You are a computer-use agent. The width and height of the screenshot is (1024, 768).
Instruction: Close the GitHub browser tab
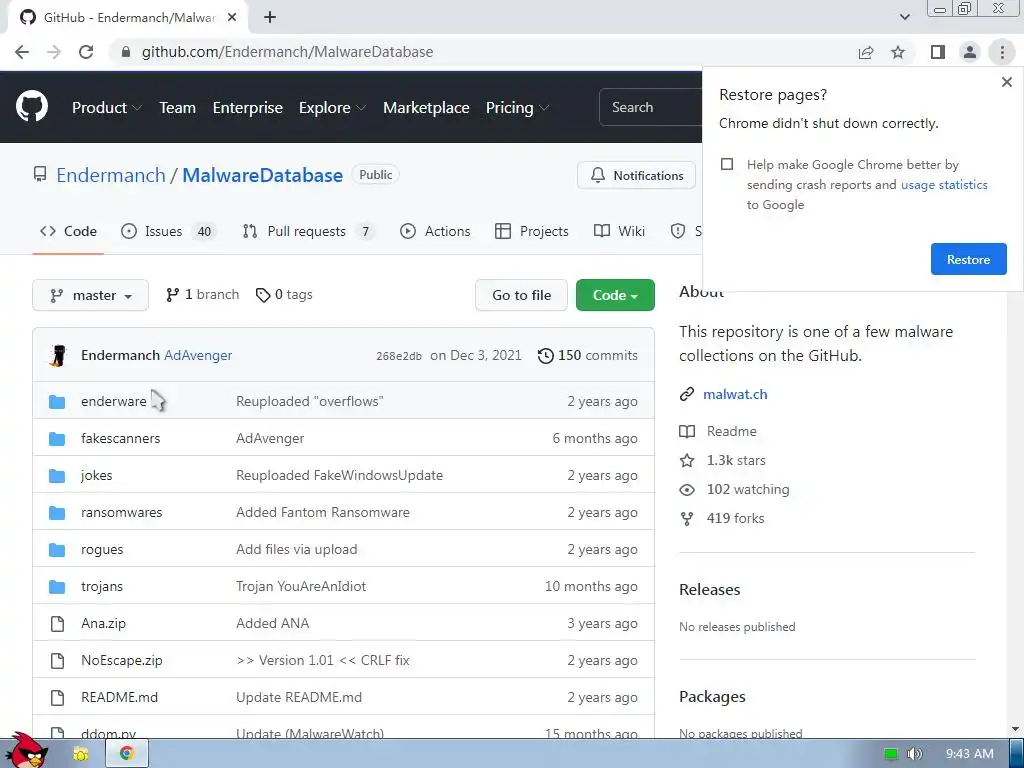pyautogui.click(x=232, y=18)
